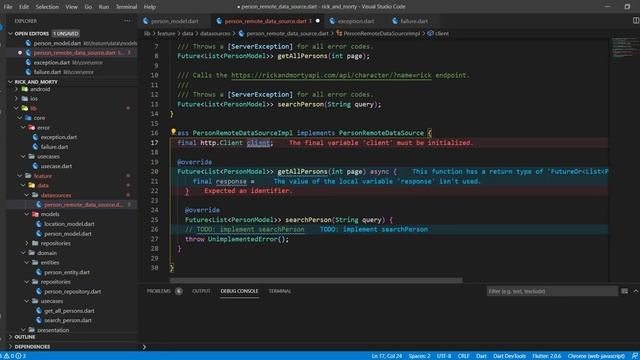Open the File menu

point(8,7)
